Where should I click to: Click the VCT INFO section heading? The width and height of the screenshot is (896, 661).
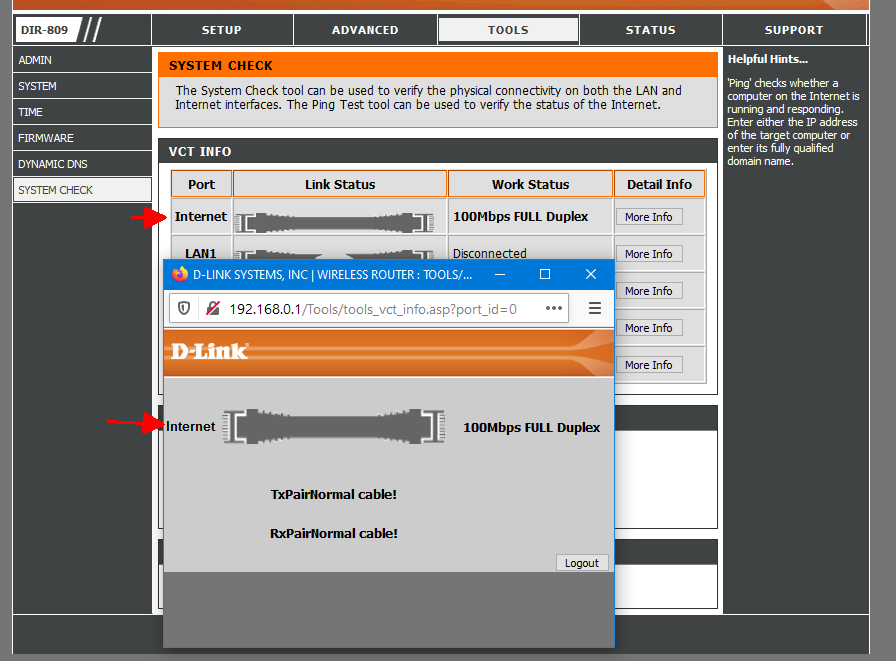tap(200, 151)
